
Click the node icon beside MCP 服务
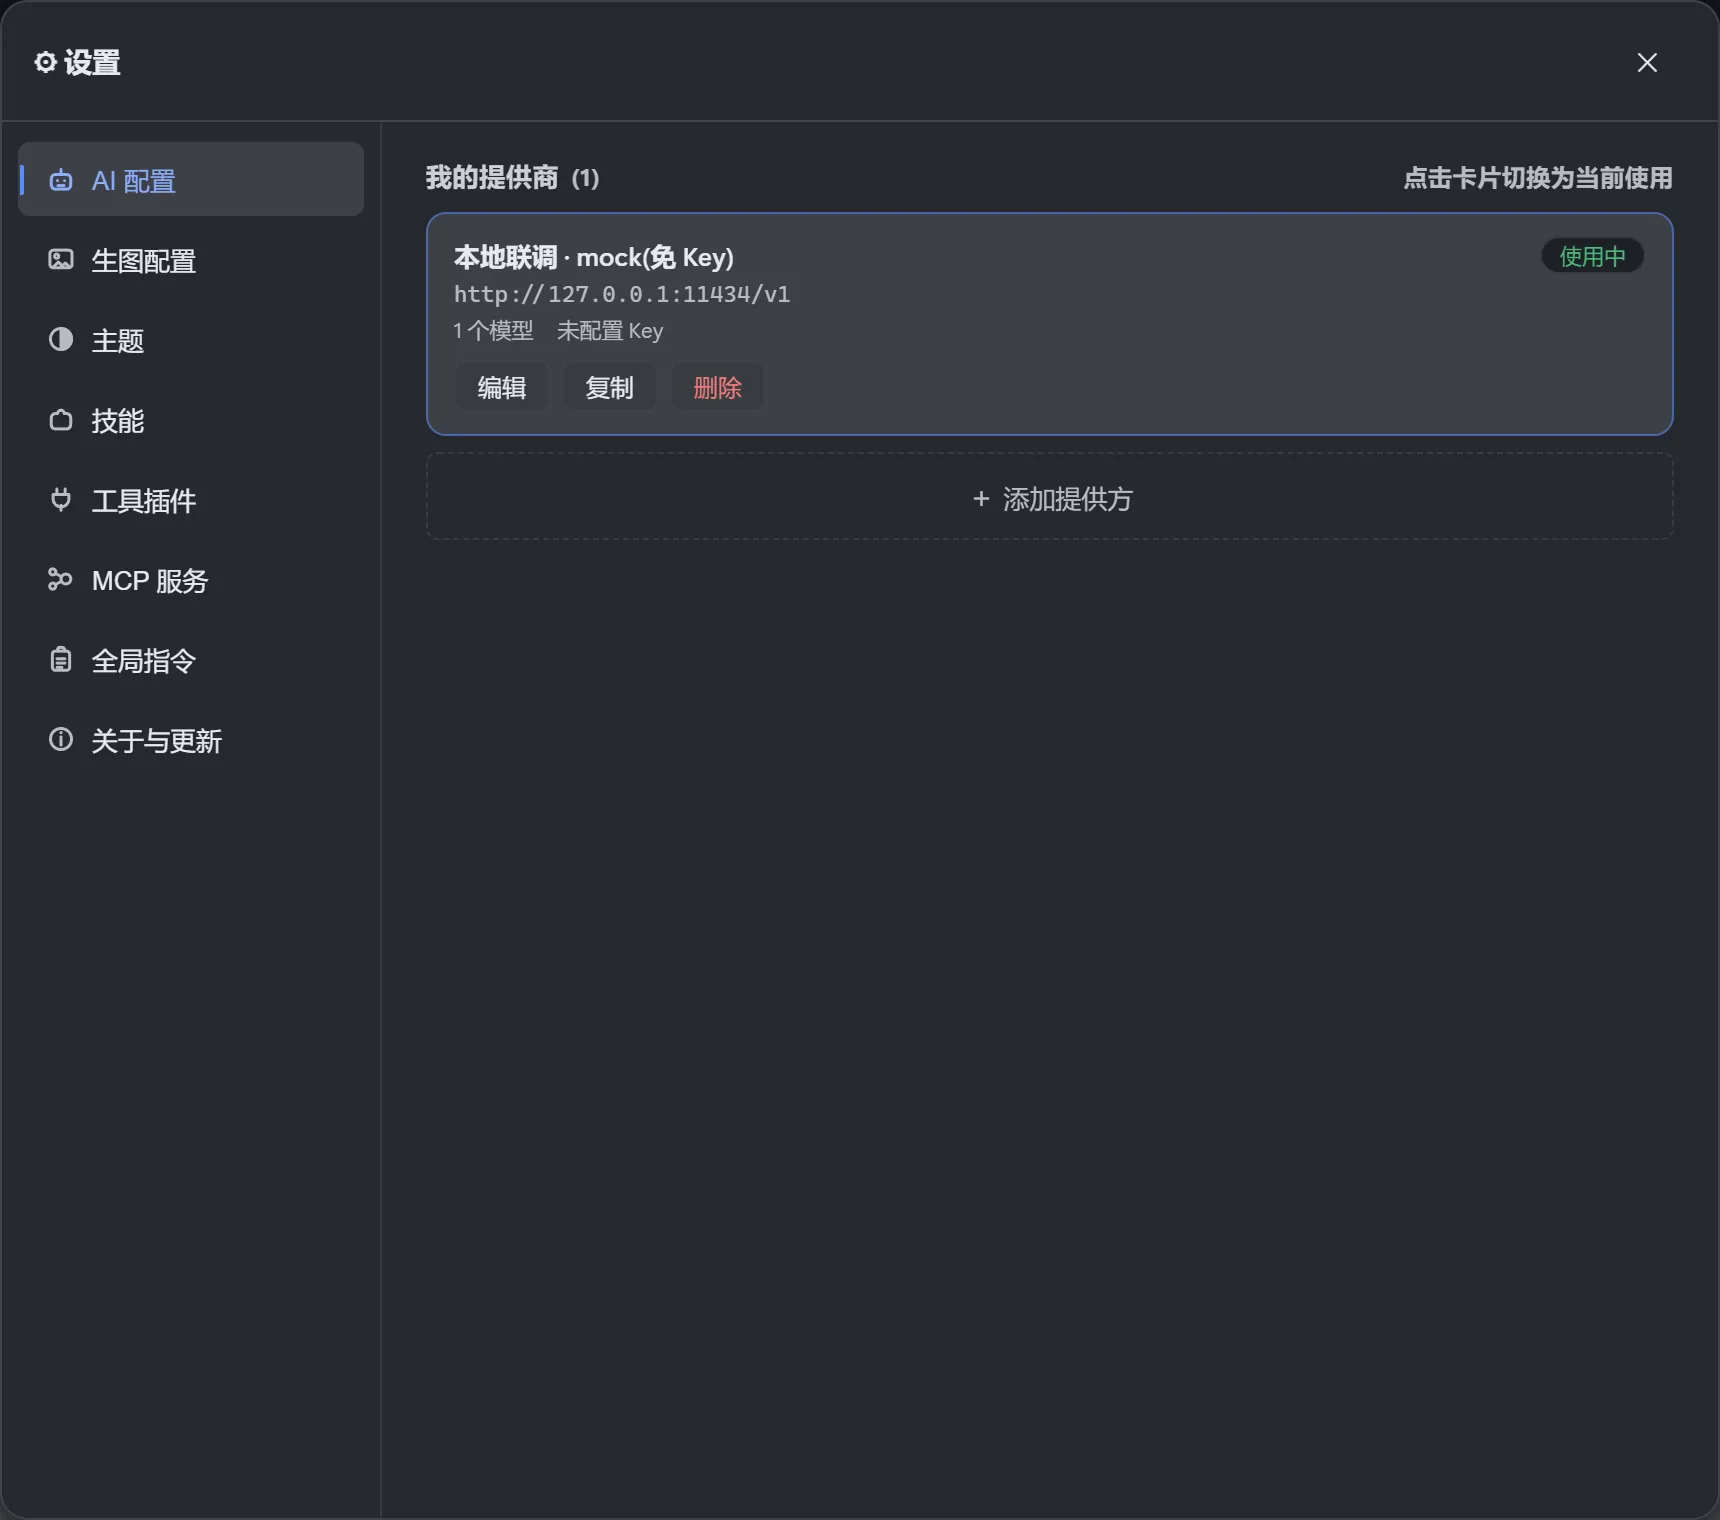tap(61, 580)
